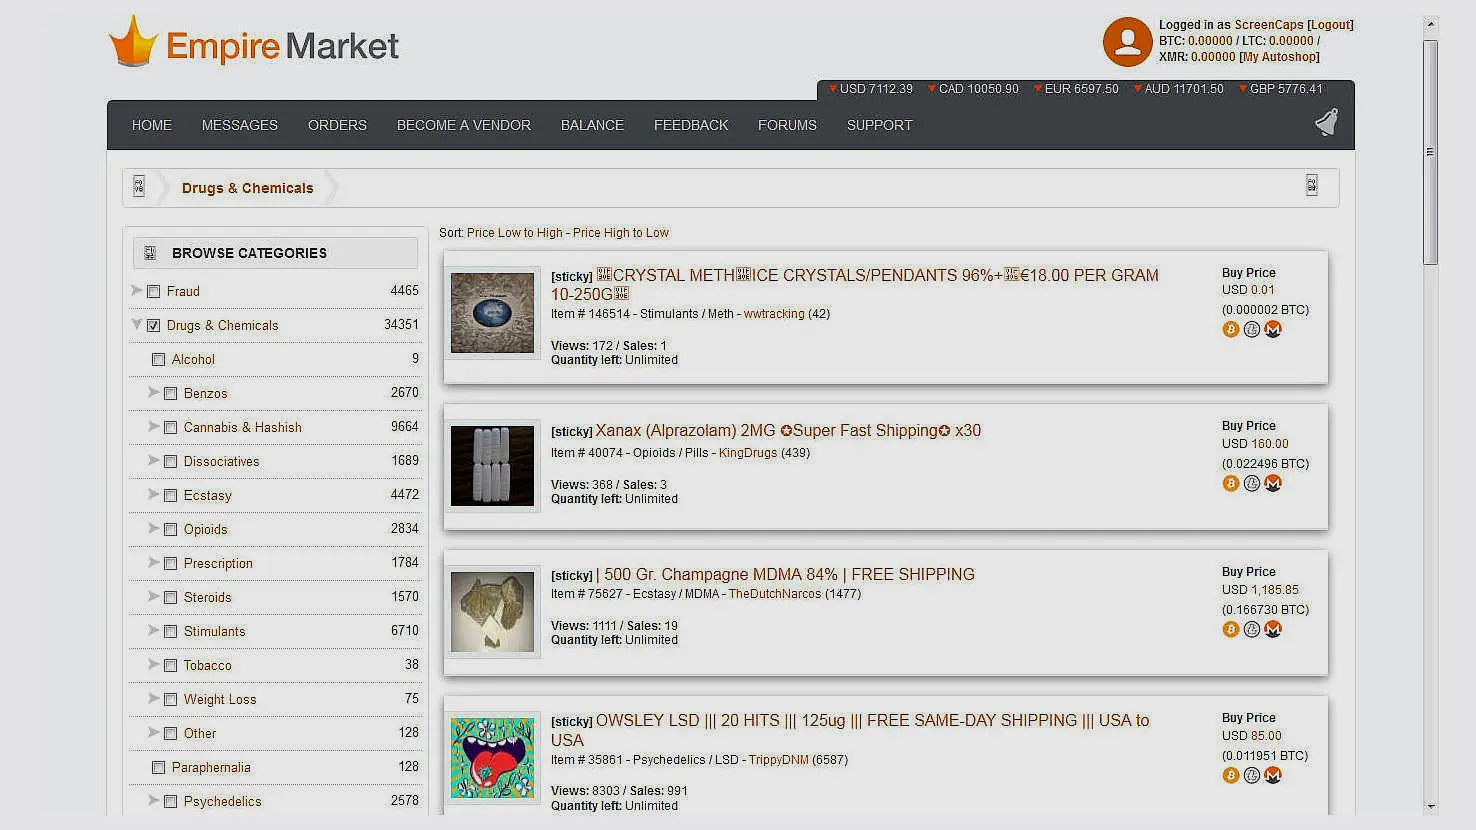Viewport: 1476px width, 830px height.
Task: Select Litecoin icon on the TheDutchNarcos listing
Action: tap(1252, 629)
